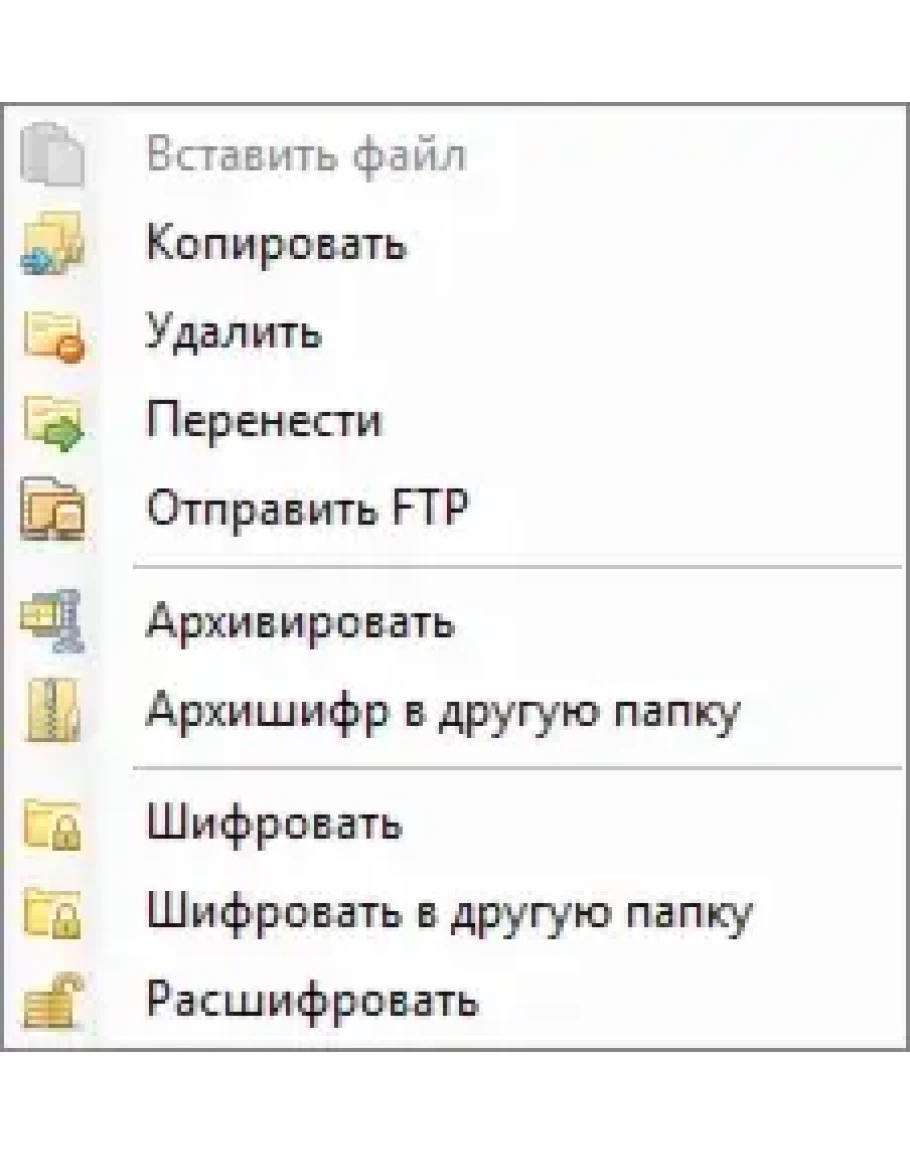
Task: Click the greyed-out Вставить файл clipboard icon
Action: click(53, 157)
